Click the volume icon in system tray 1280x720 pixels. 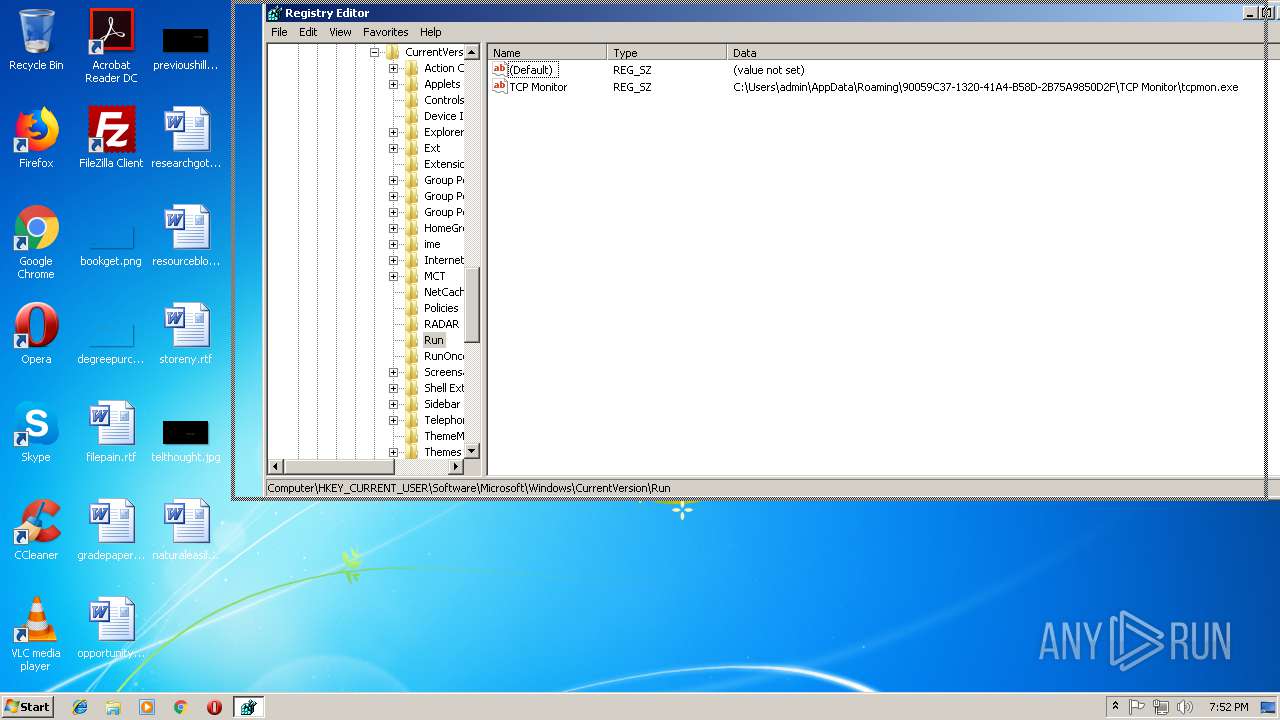pyautogui.click(x=1185, y=707)
